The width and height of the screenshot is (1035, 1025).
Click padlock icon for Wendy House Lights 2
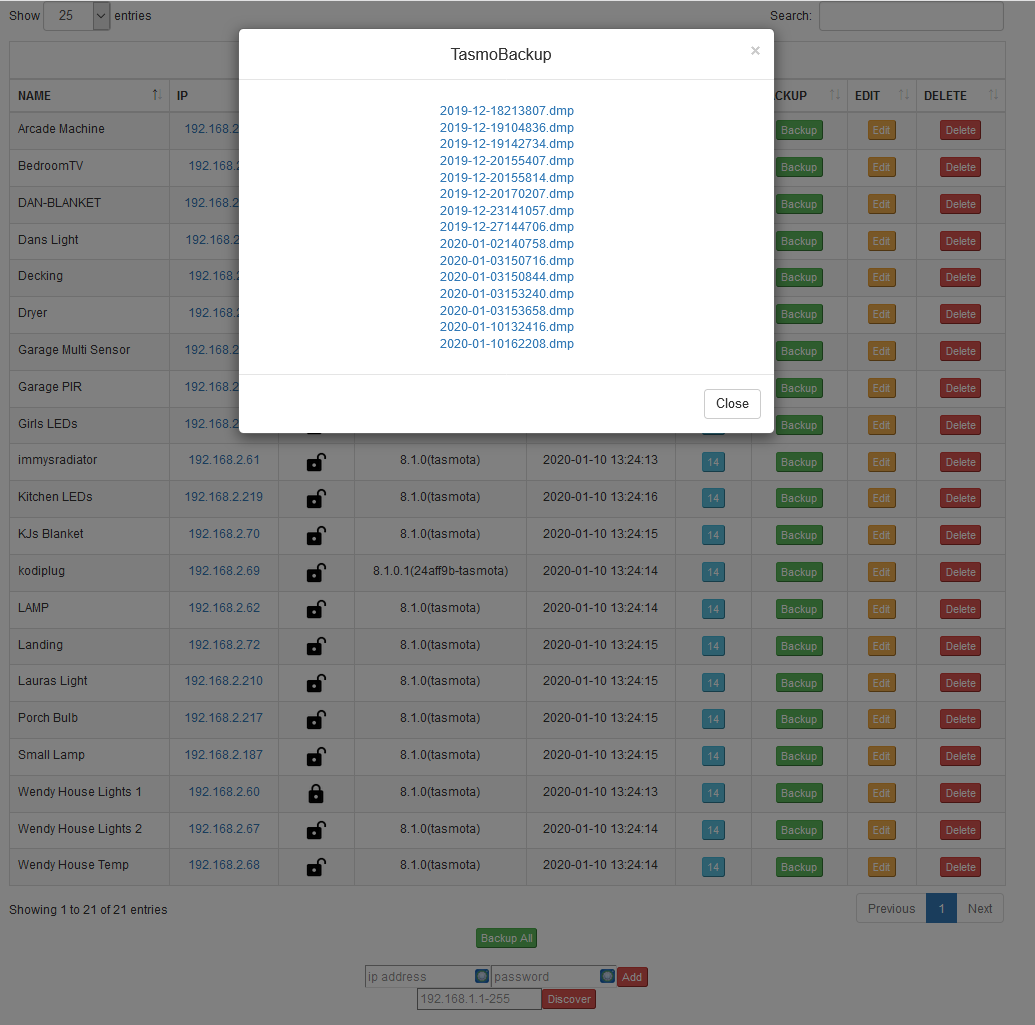316,830
